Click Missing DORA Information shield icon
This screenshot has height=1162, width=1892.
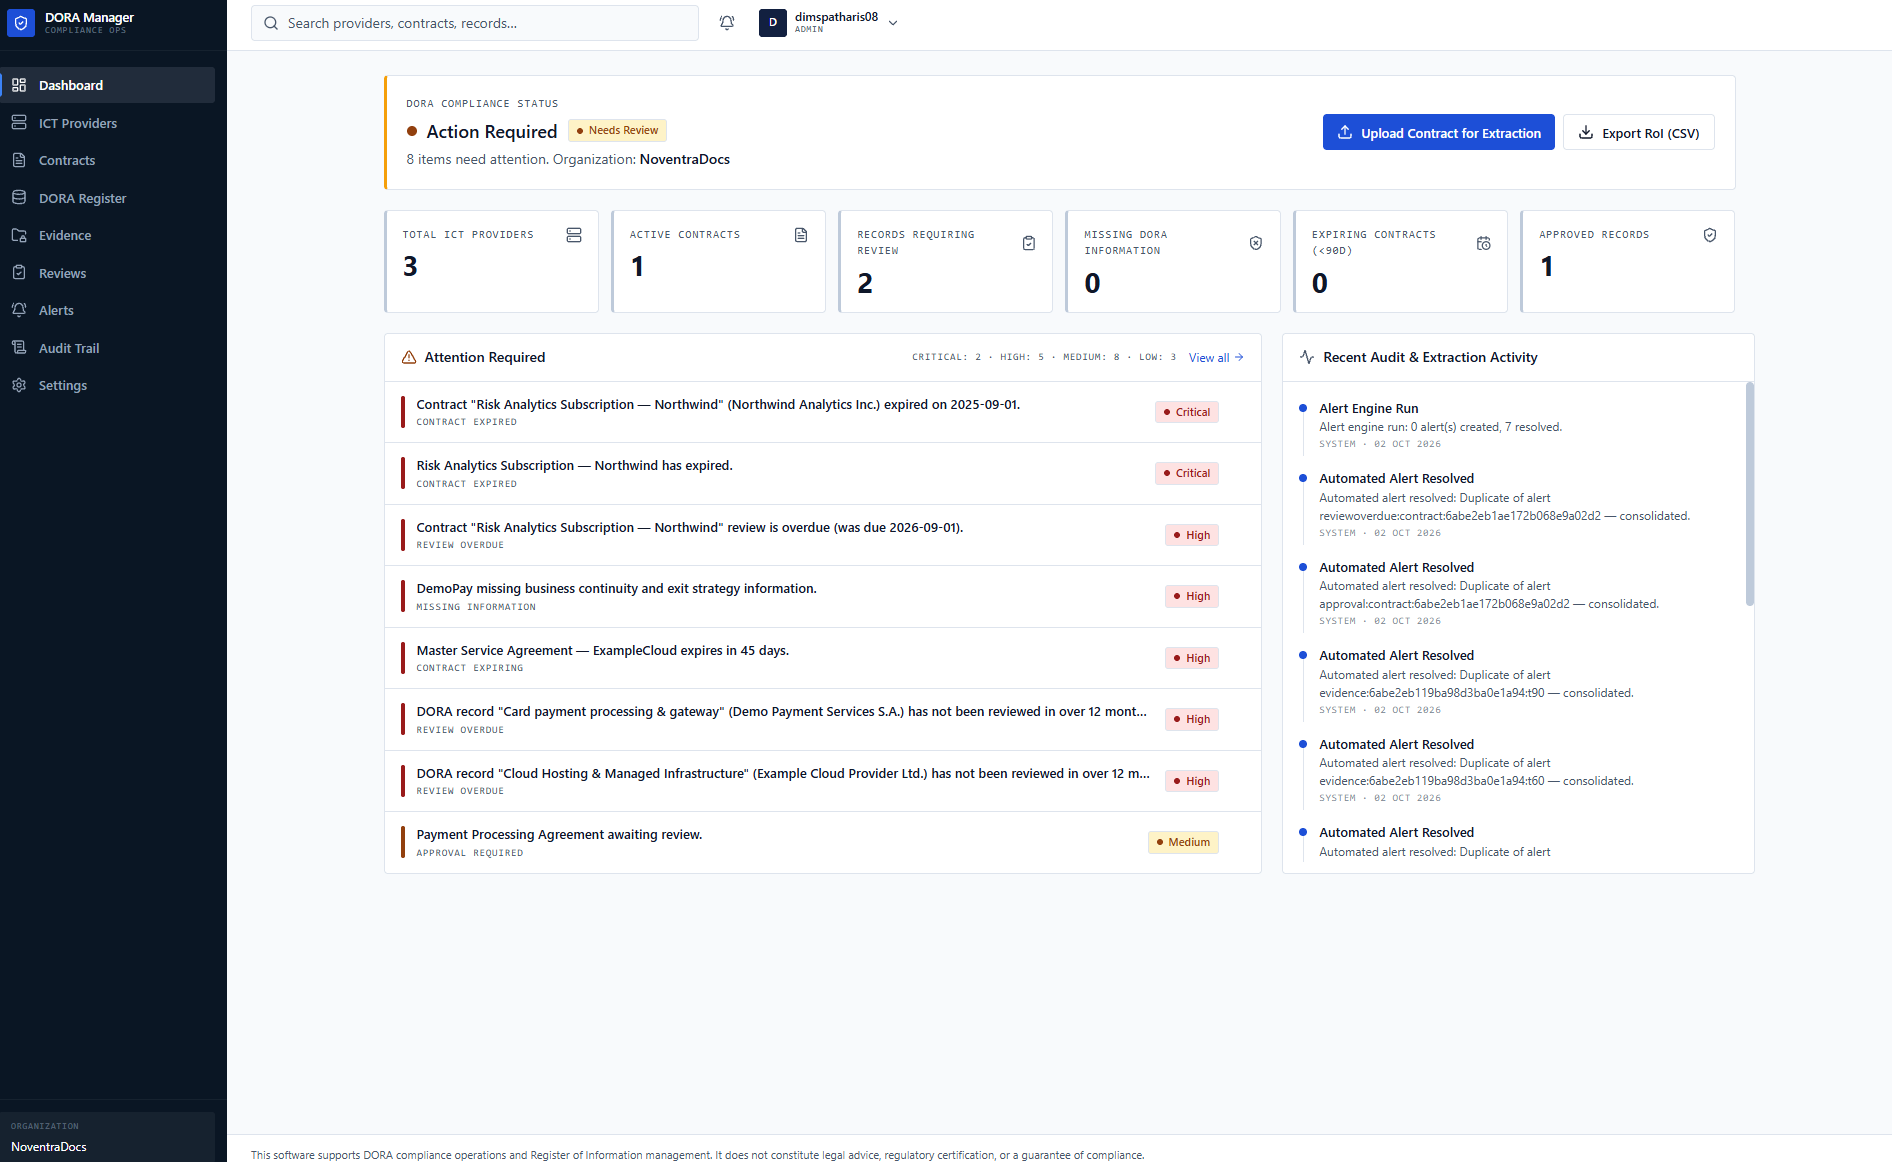[x=1256, y=243]
